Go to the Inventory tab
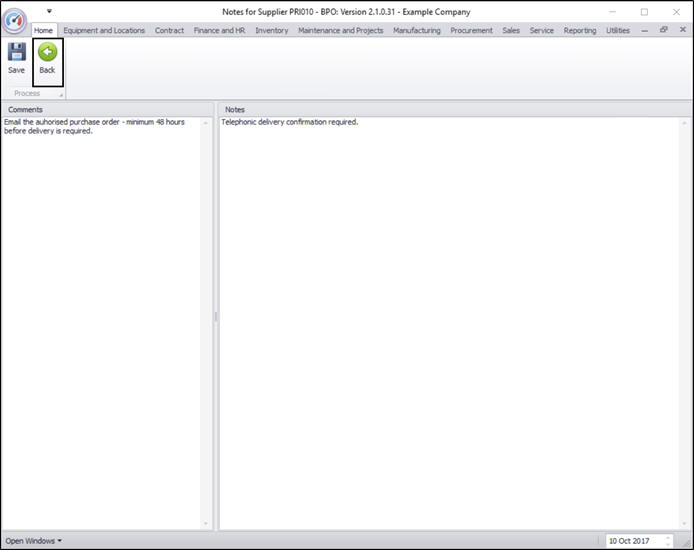 click(x=272, y=30)
